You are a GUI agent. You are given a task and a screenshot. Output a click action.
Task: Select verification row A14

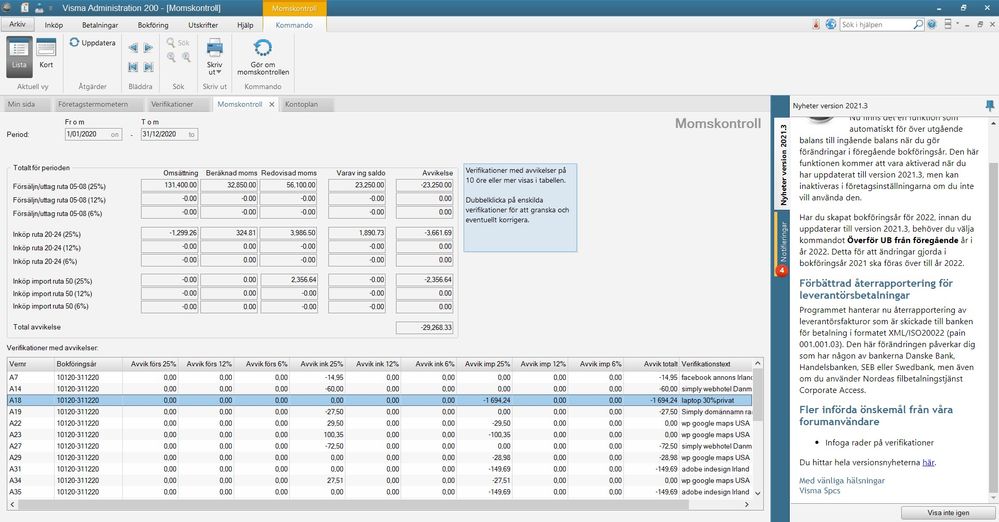[x=380, y=389]
